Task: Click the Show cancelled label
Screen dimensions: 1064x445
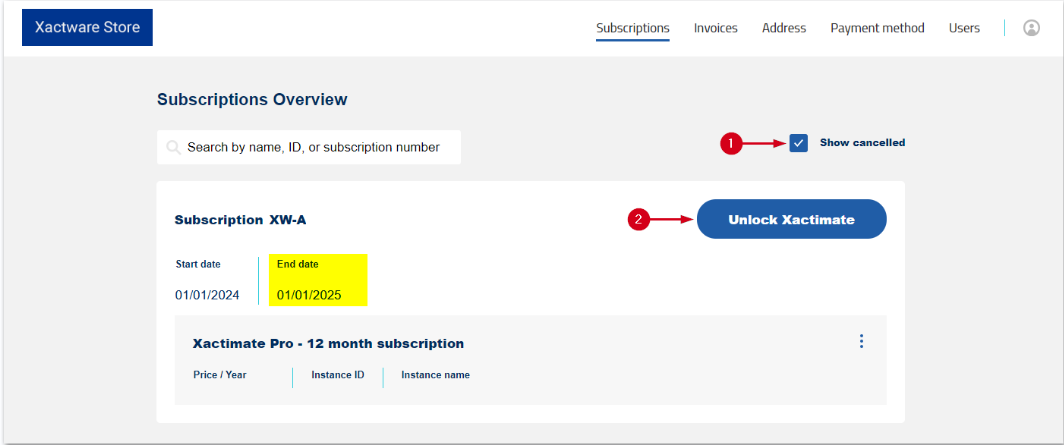Action: 862,143
